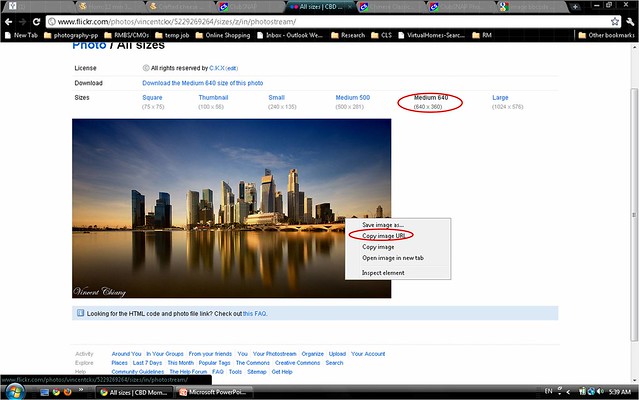The image size is (639, 400).
Task: Open Popular Tags footer link
Action: point(214,363)
